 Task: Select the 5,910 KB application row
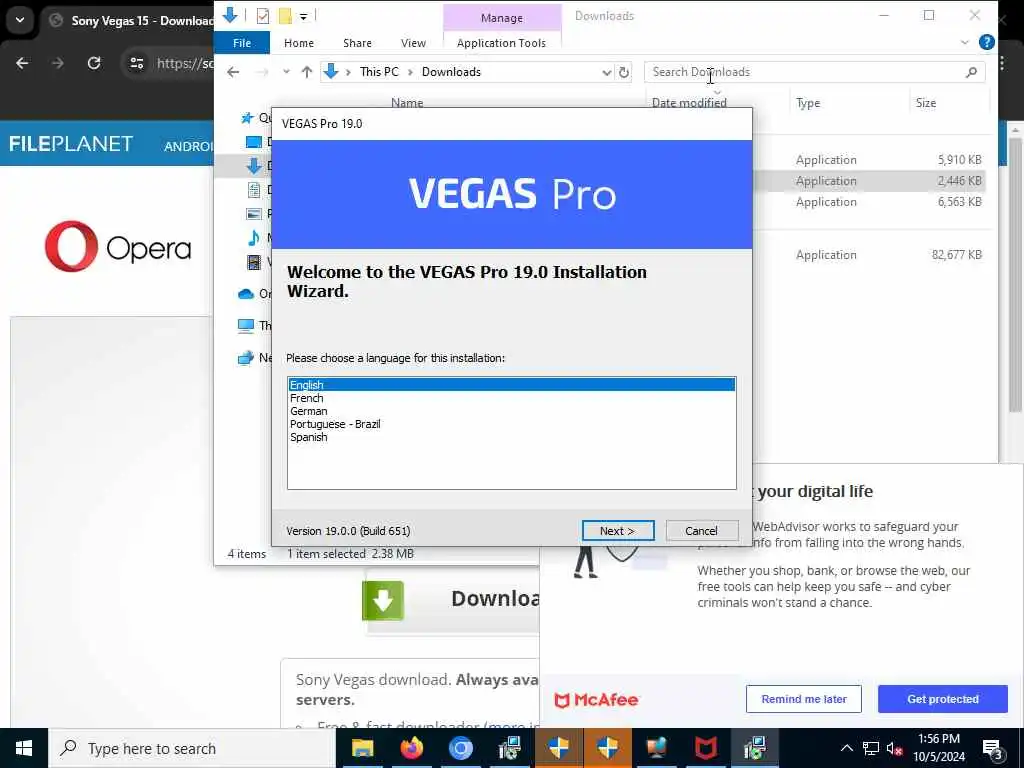click(x=869, y=159)
